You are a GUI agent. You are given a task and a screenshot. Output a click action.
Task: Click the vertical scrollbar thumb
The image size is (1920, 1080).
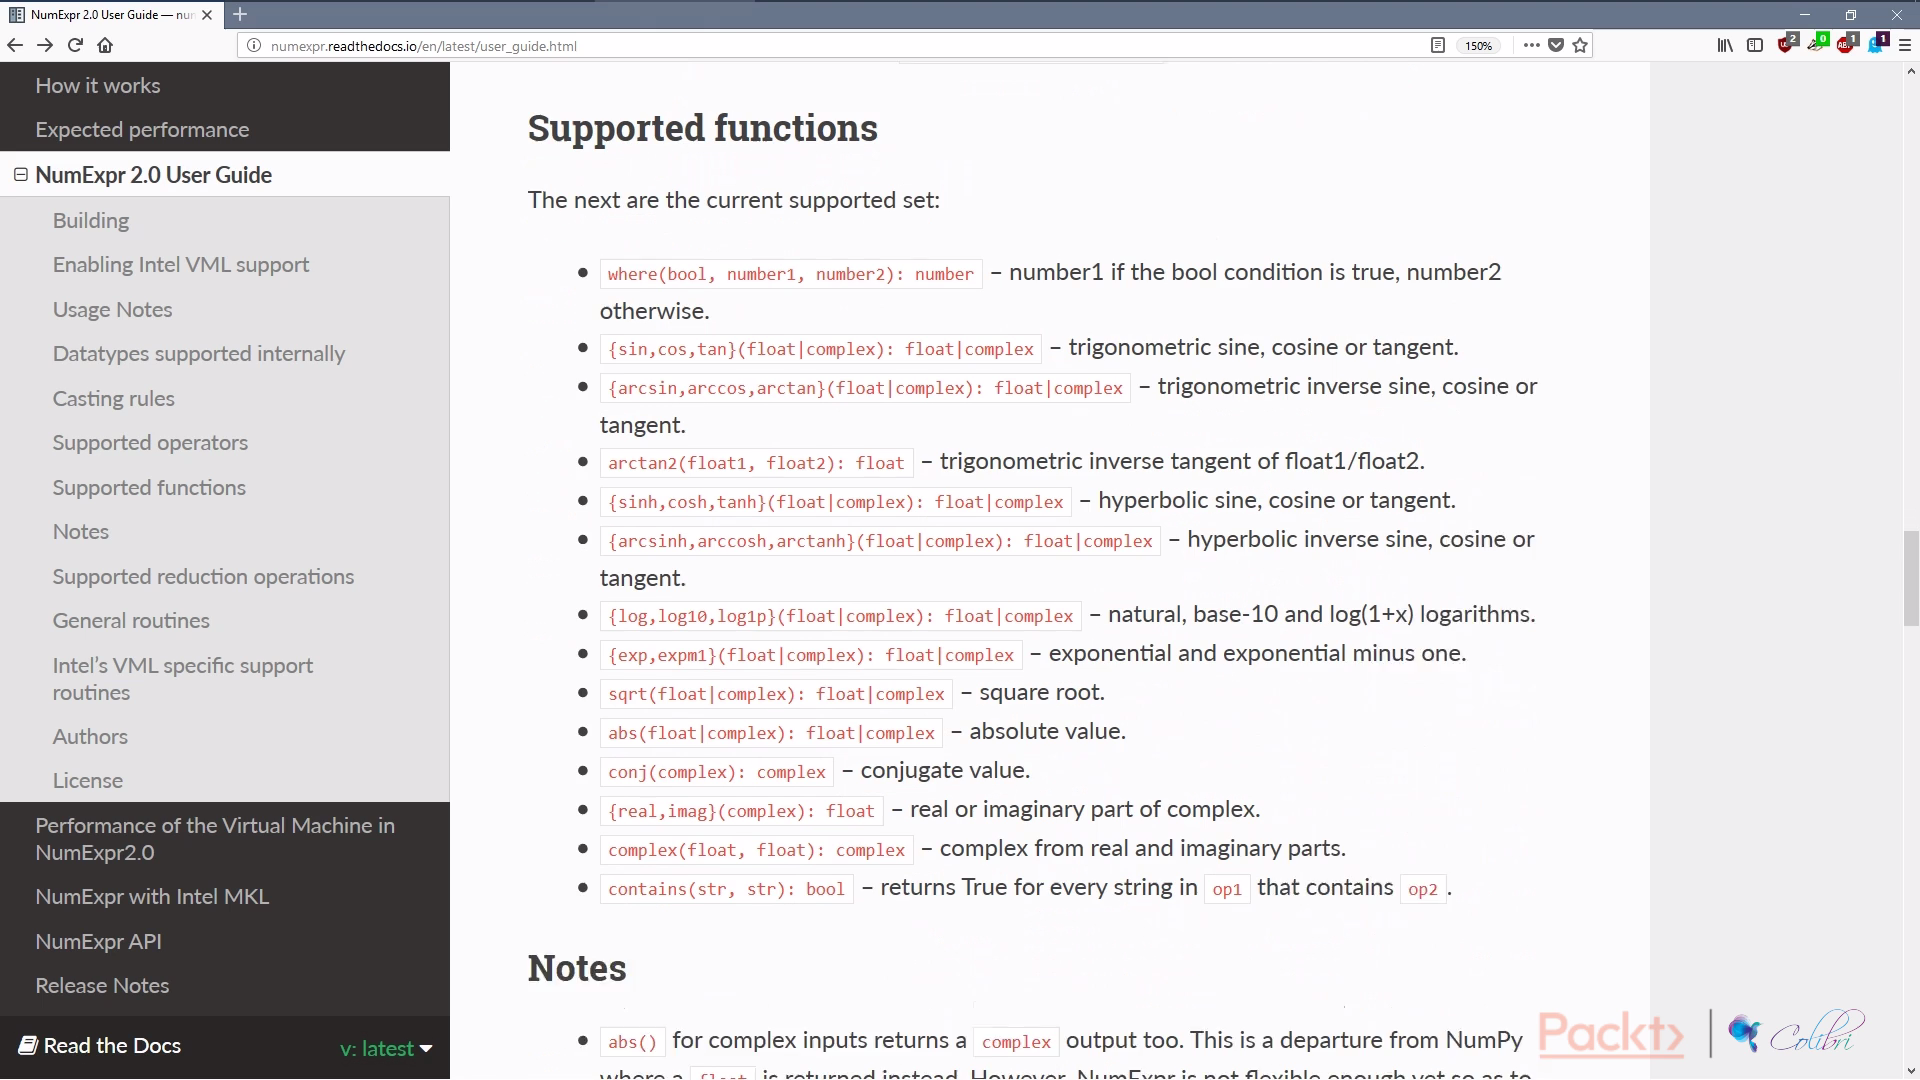(1911, 580)
